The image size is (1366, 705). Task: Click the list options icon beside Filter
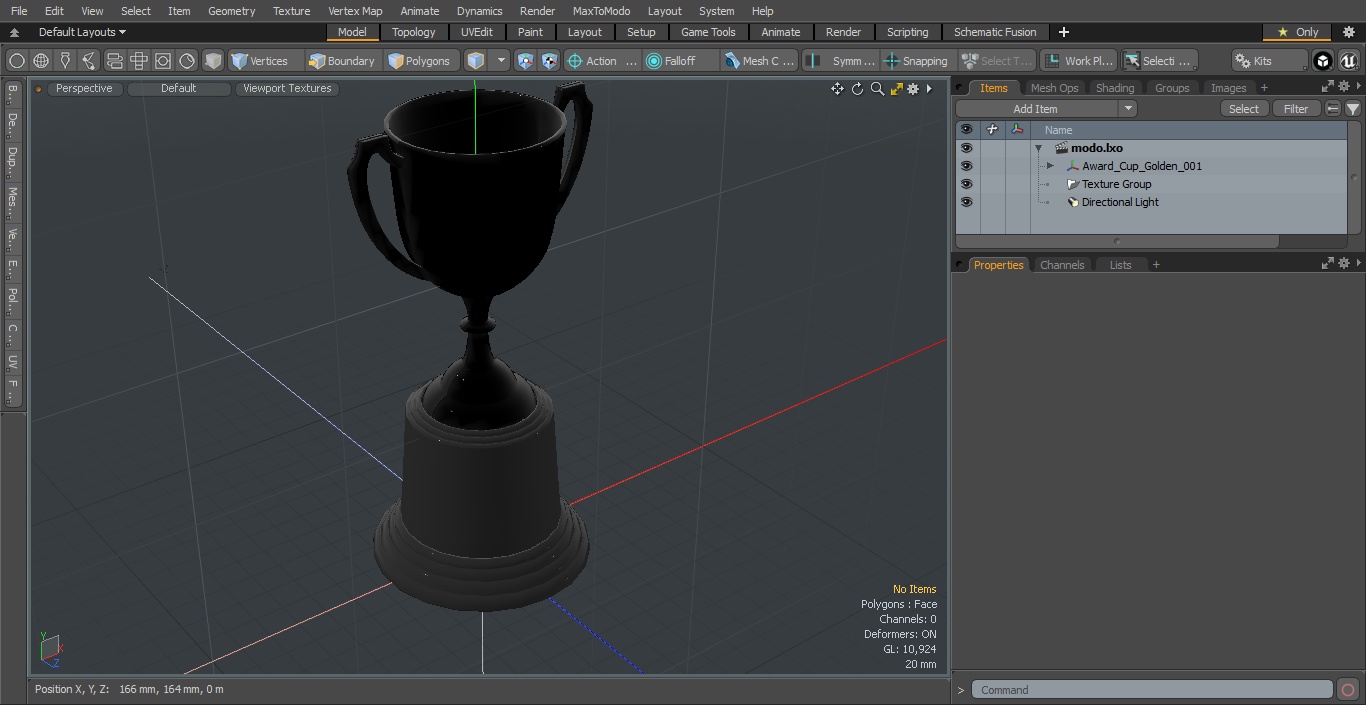tap(1333, 109)
